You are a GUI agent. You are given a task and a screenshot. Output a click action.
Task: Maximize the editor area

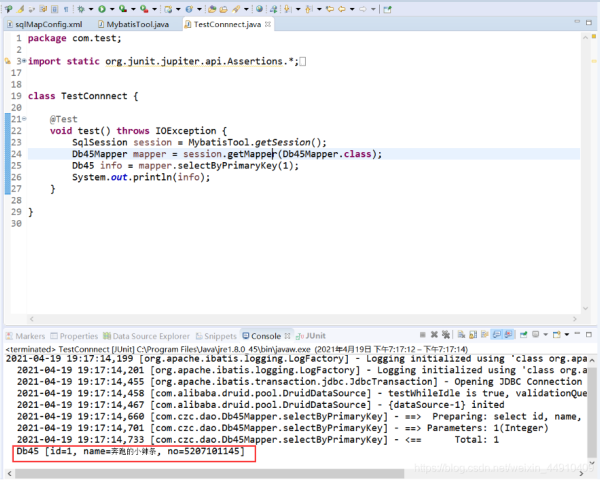point(589,22)
